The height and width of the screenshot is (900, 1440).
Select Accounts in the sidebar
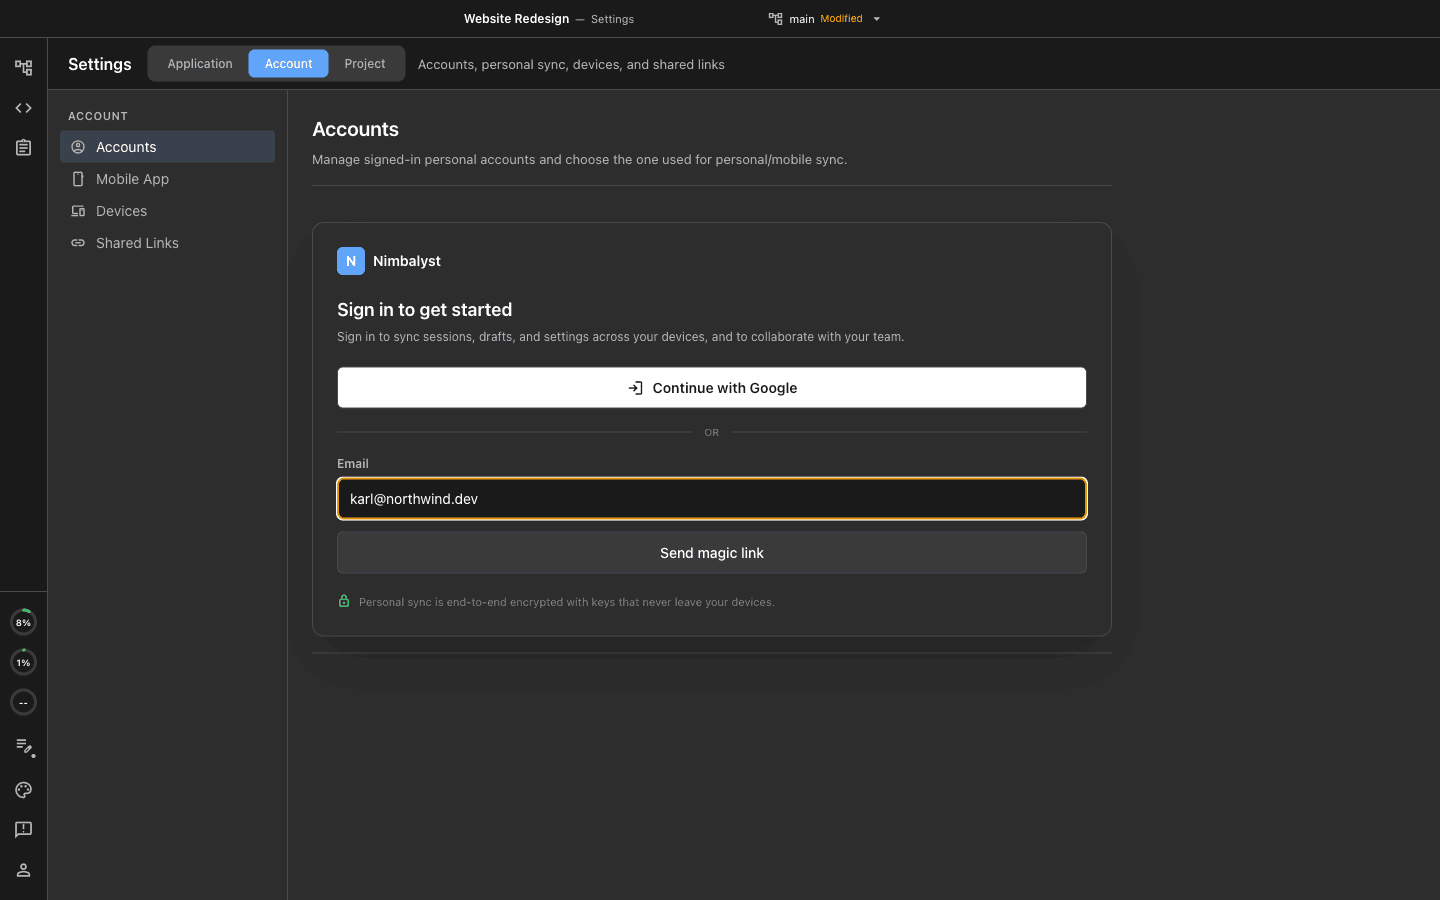(x=167, y=147)
